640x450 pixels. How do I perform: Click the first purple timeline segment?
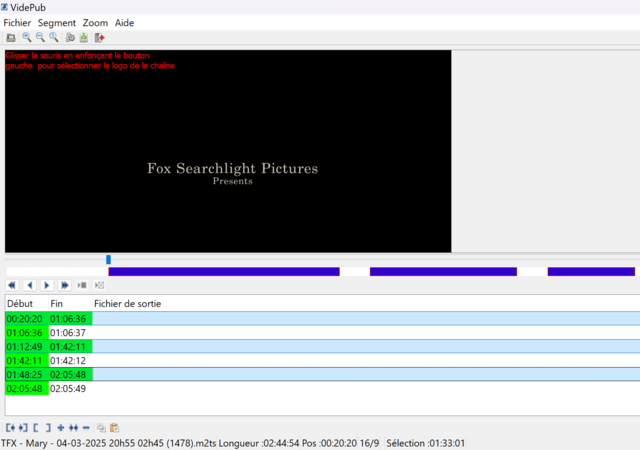point(224,272)
